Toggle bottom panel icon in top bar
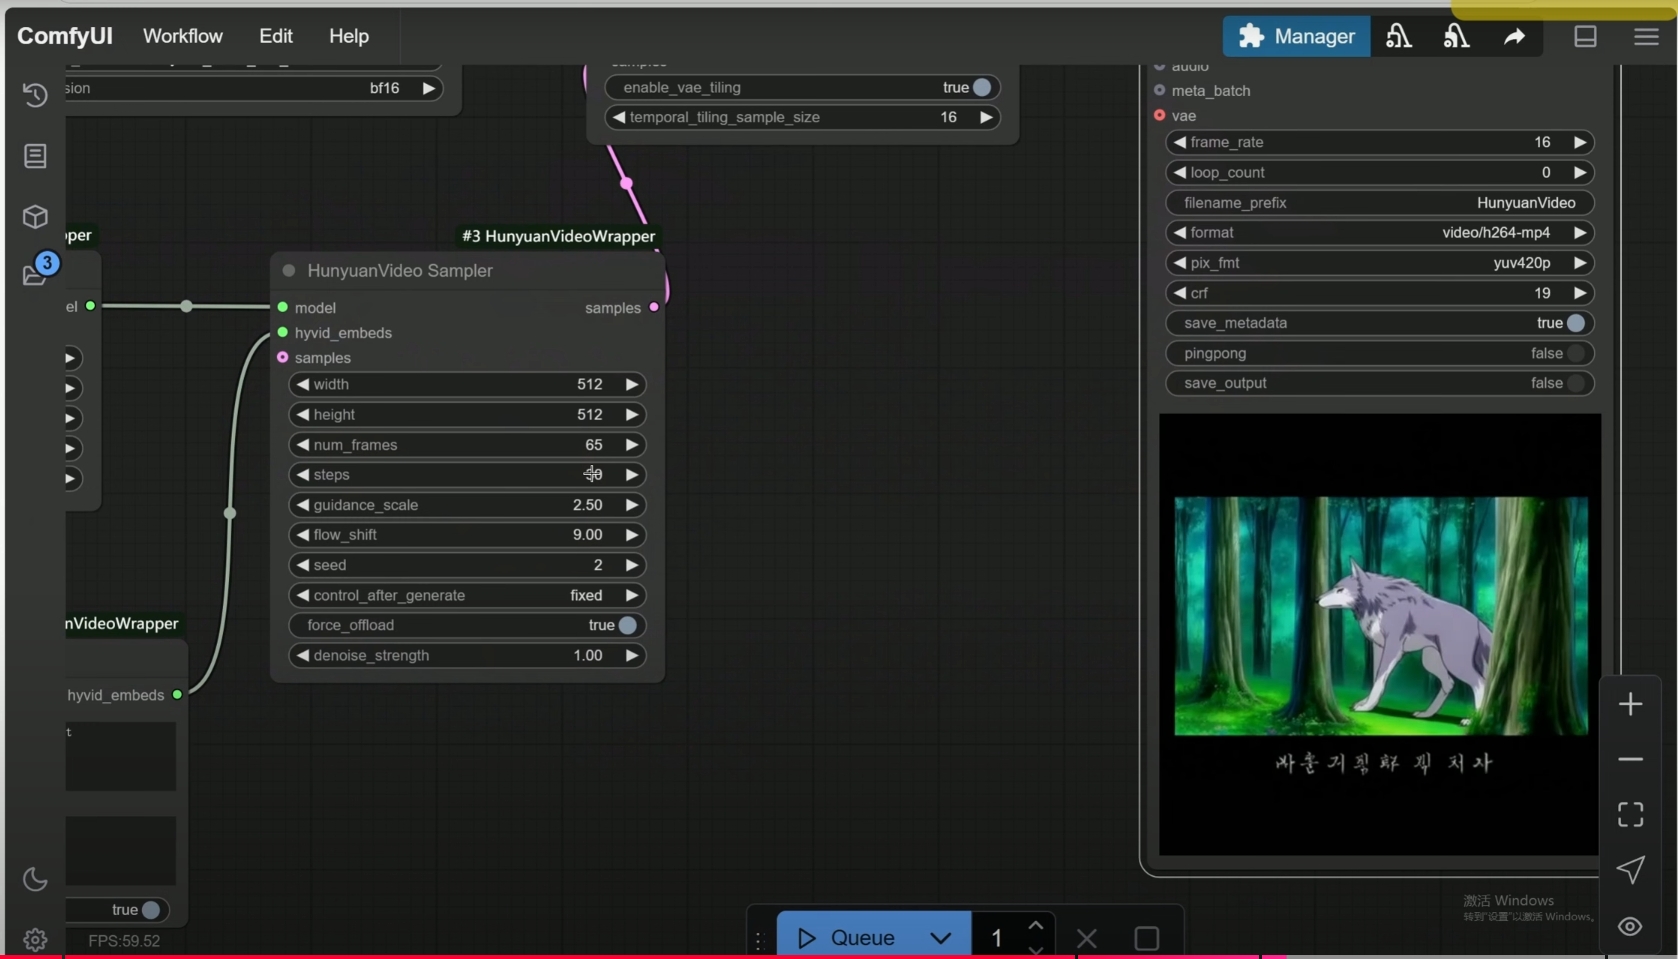The image size is (1678, 959). 1585,37
